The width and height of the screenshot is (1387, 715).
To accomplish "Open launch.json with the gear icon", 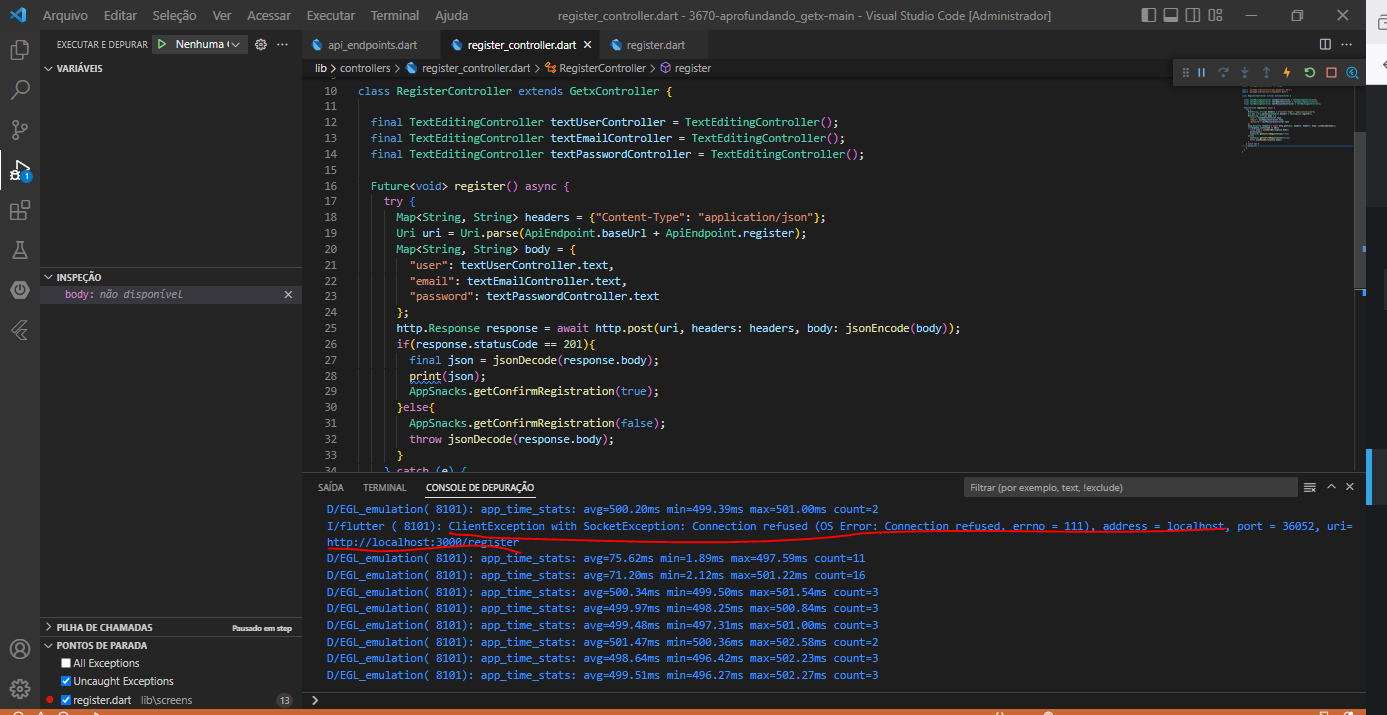I will click(261, 45).
